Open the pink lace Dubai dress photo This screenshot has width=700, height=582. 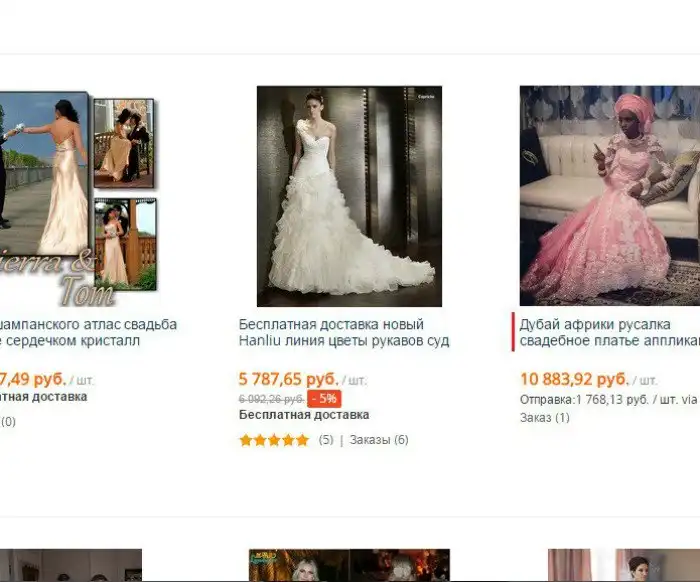[x=609, y=196]
